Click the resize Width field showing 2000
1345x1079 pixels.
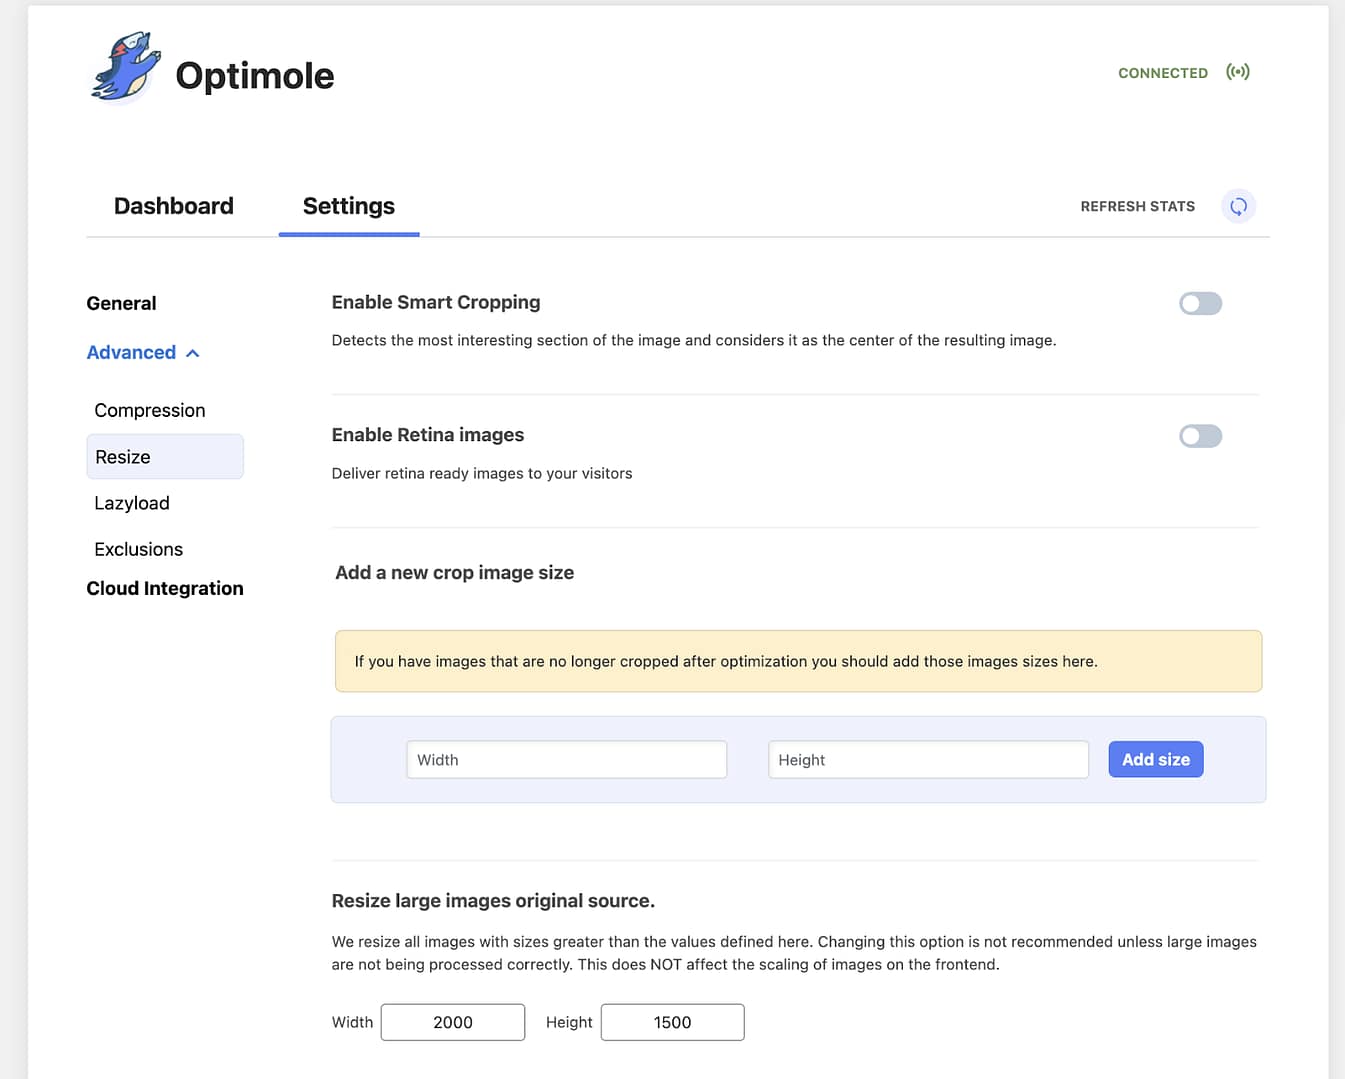(x=453, y=1022)
